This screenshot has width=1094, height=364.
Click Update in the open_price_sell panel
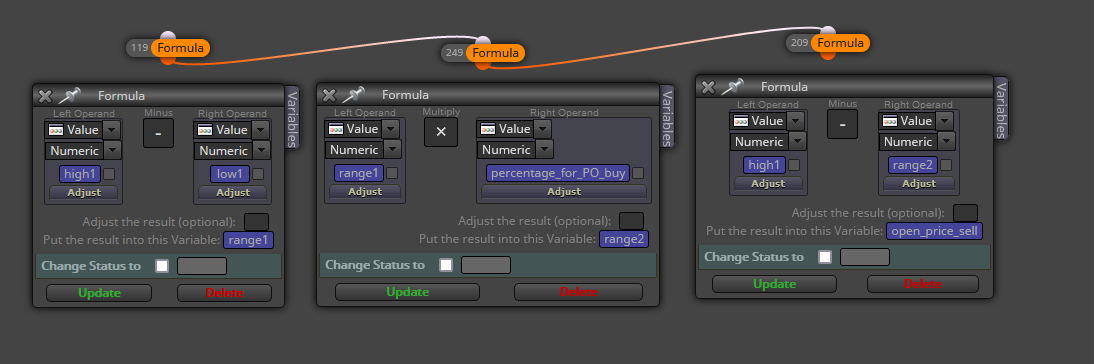[x=774, y=284]
